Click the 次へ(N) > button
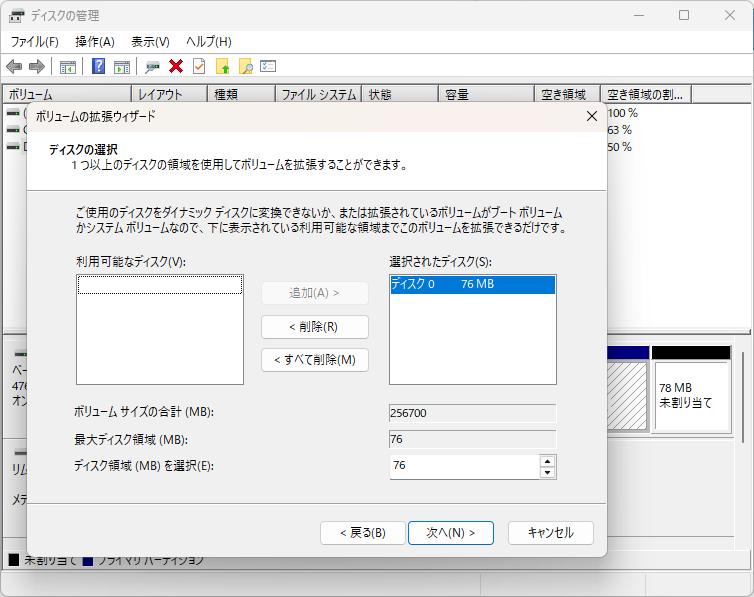 (x=451, y=533)
